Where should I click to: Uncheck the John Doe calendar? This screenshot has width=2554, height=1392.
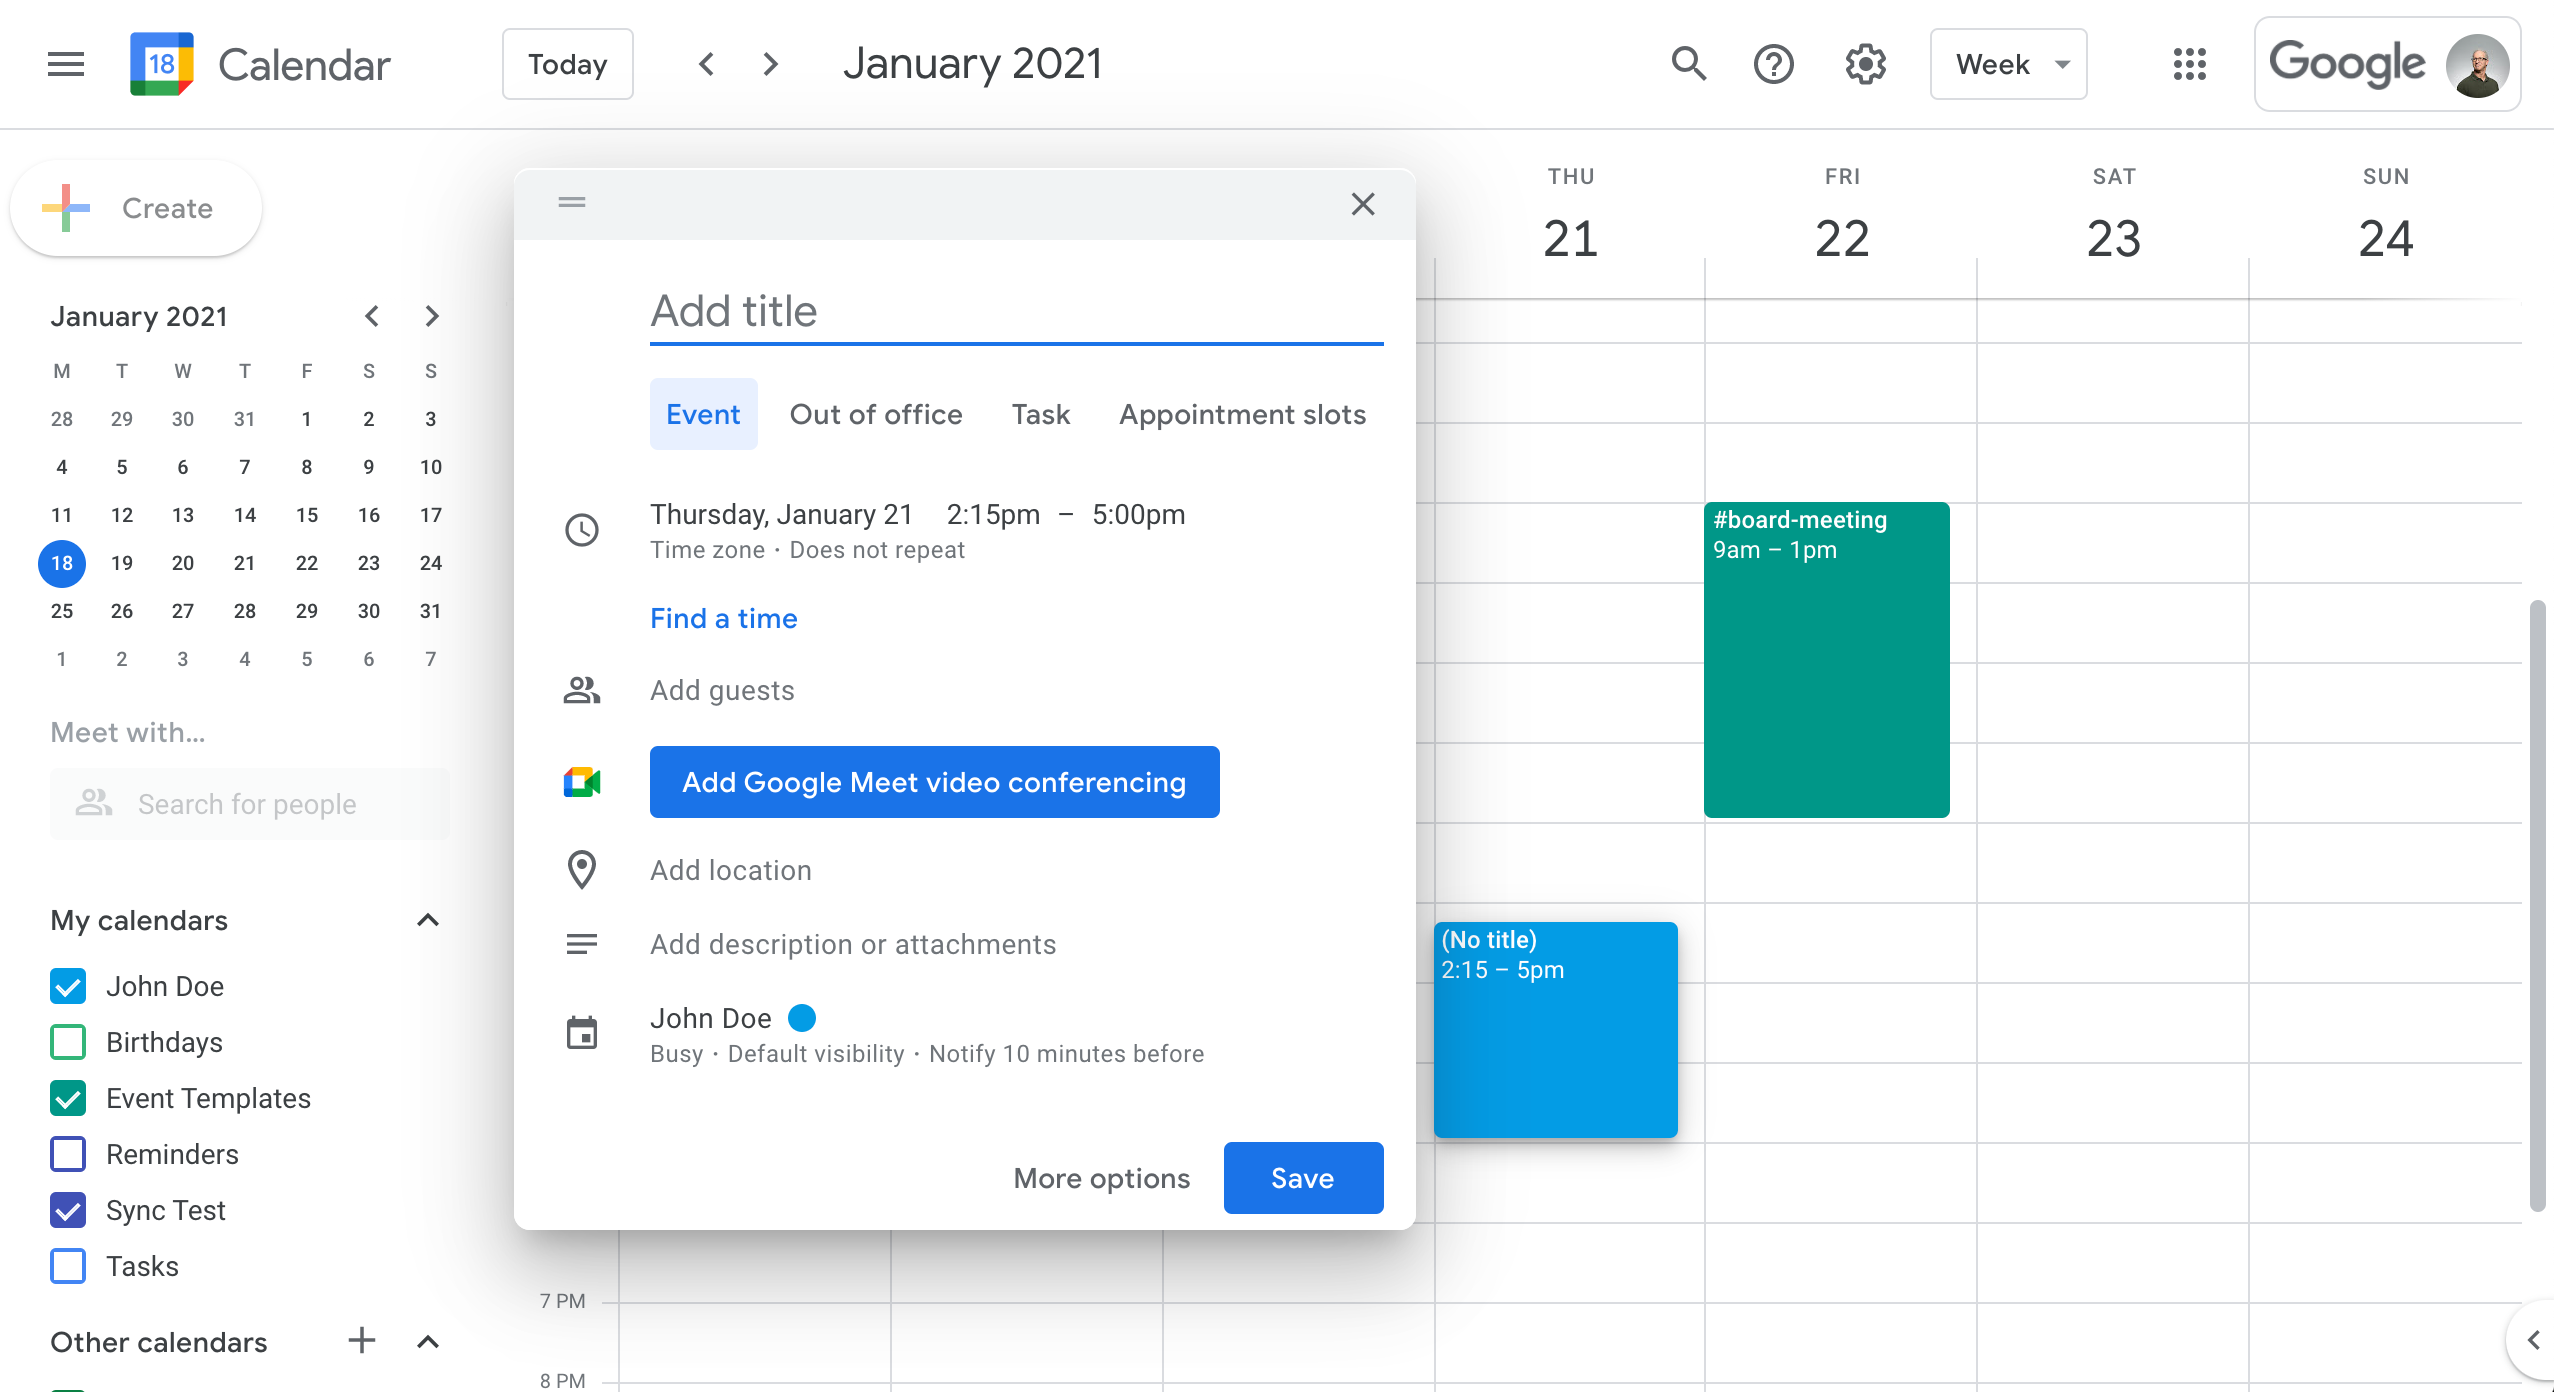tap(68, 986)
